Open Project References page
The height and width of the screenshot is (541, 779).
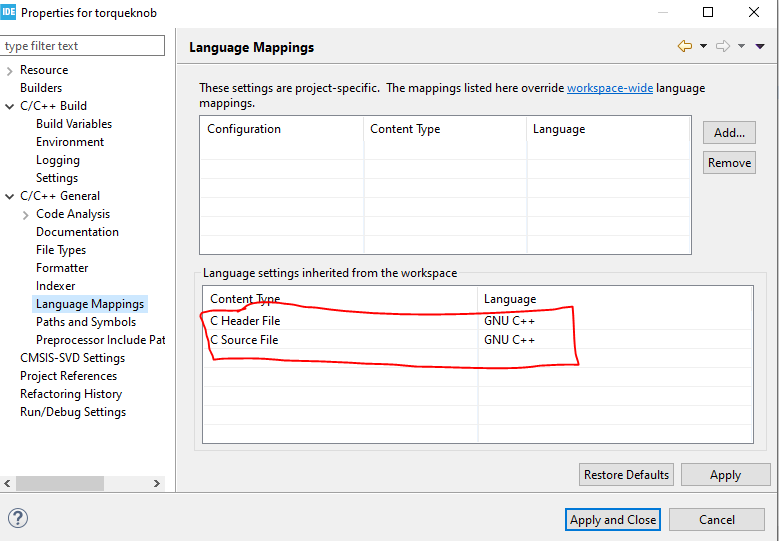pos(69,376)
